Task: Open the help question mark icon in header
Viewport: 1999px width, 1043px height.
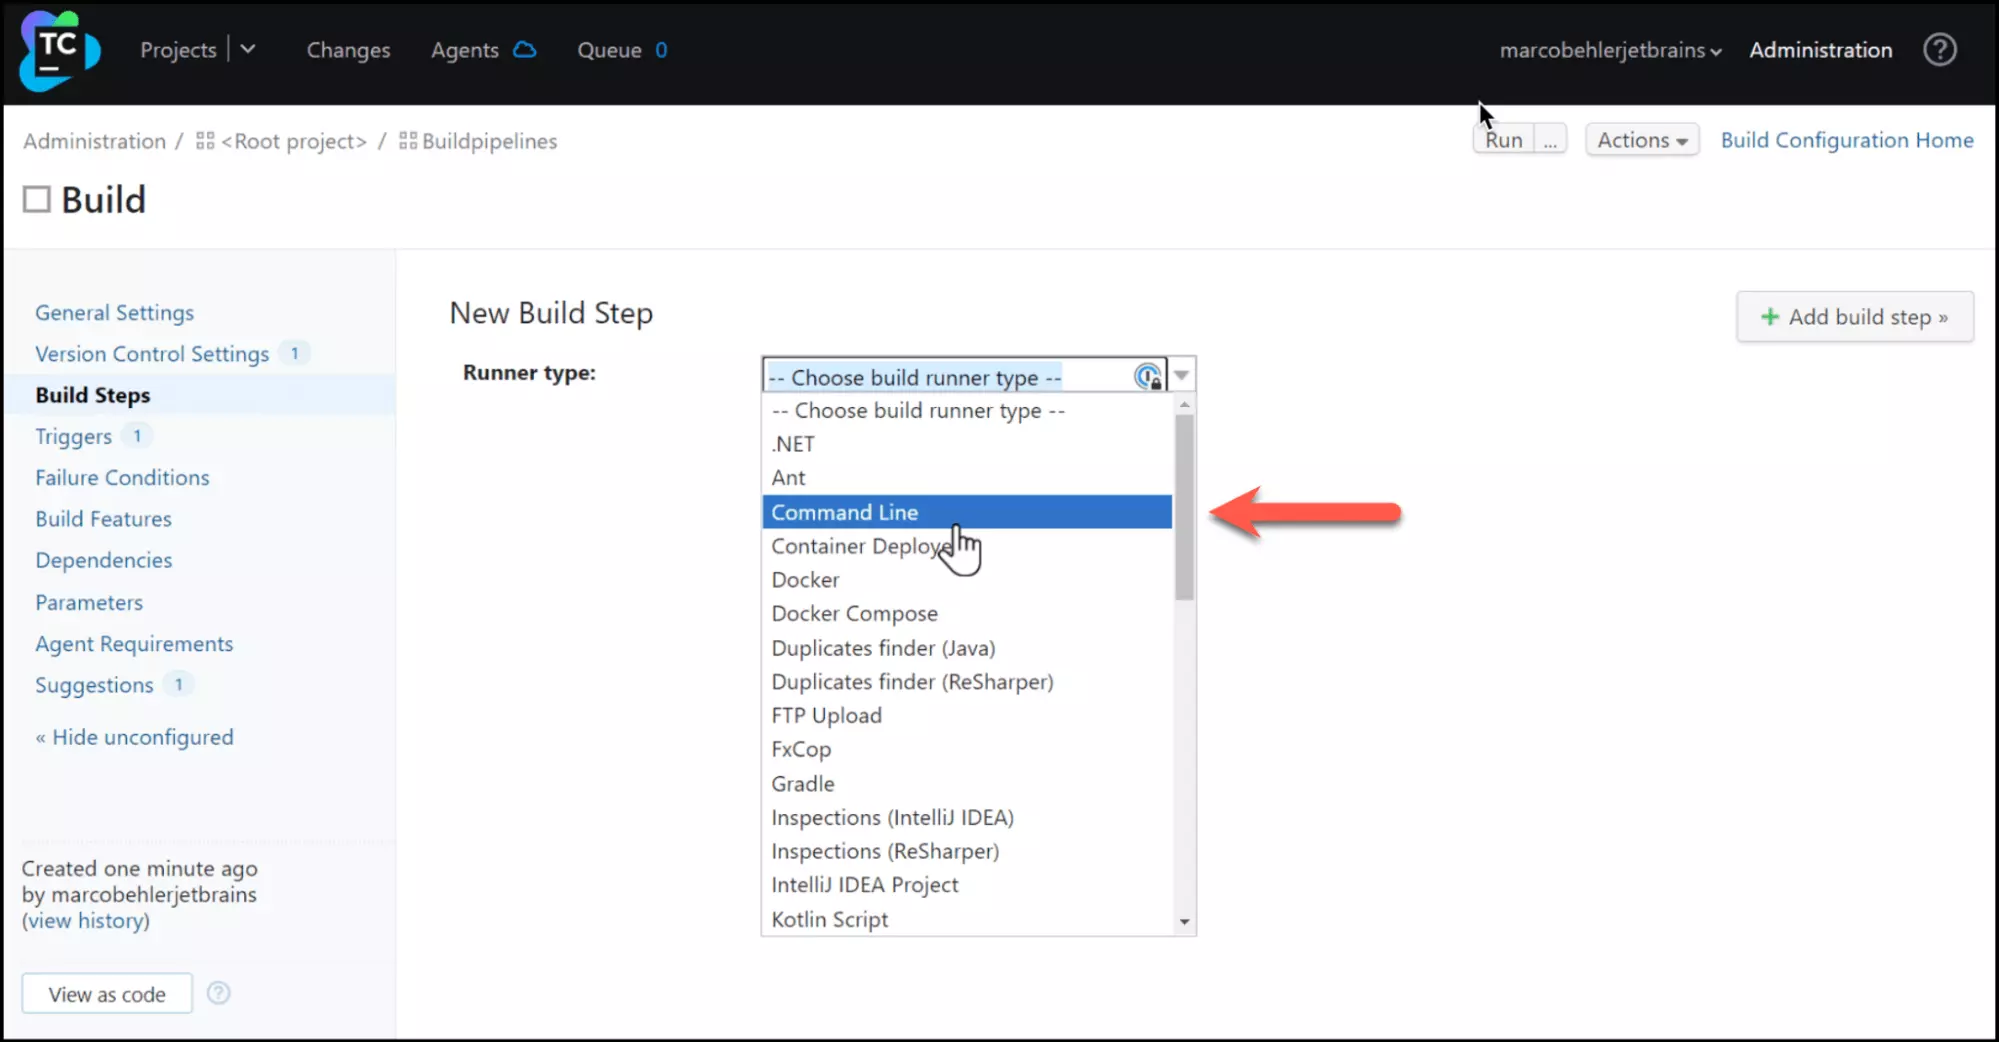Action: (1939, 50)
